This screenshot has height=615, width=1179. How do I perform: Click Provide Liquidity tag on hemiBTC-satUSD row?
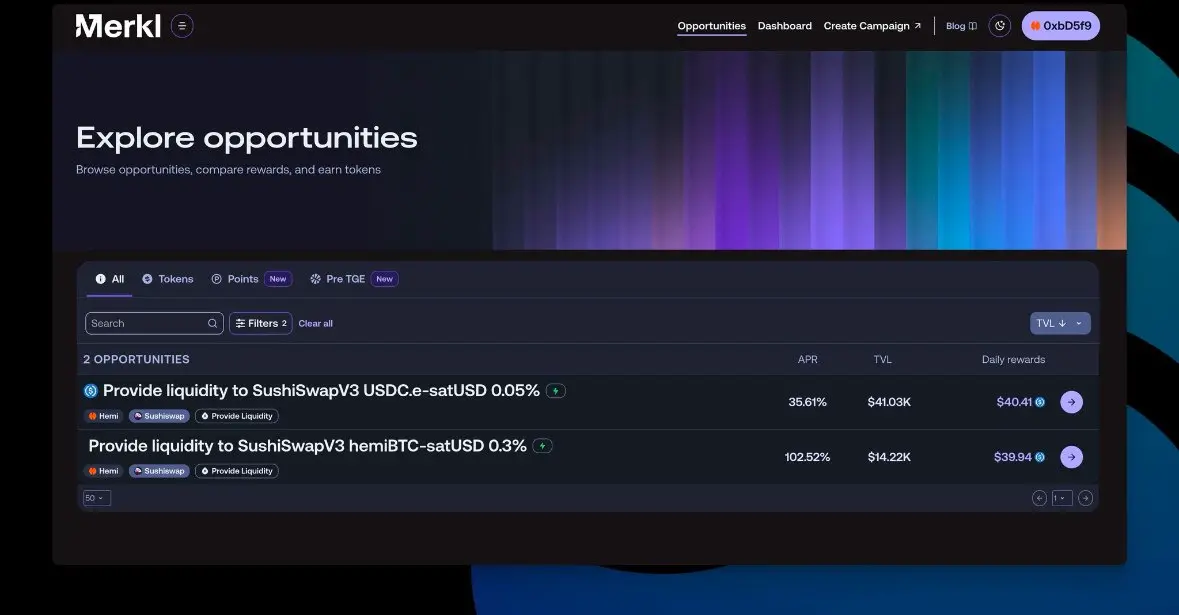237,471
